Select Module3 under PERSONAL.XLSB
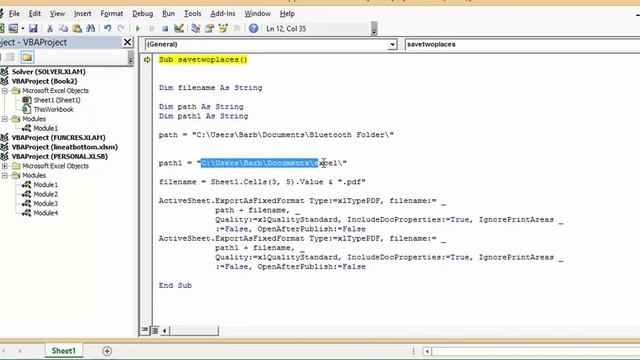Screen dimensions: 640x360 (45, 204)
